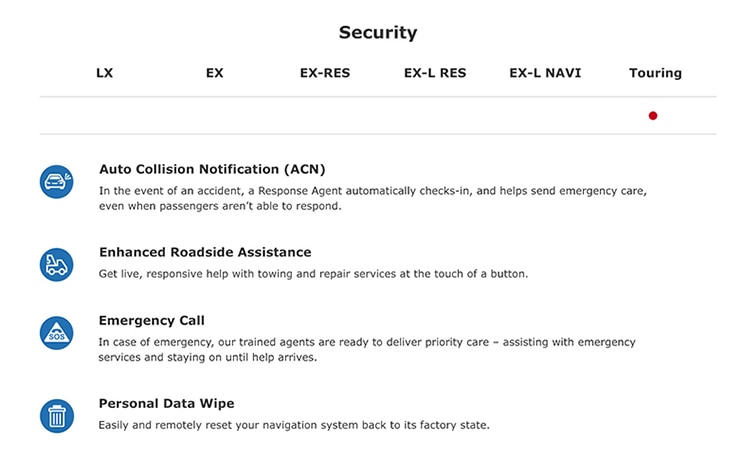
Task: Click the red availability dot under Touring
Action: coord(653,115)
